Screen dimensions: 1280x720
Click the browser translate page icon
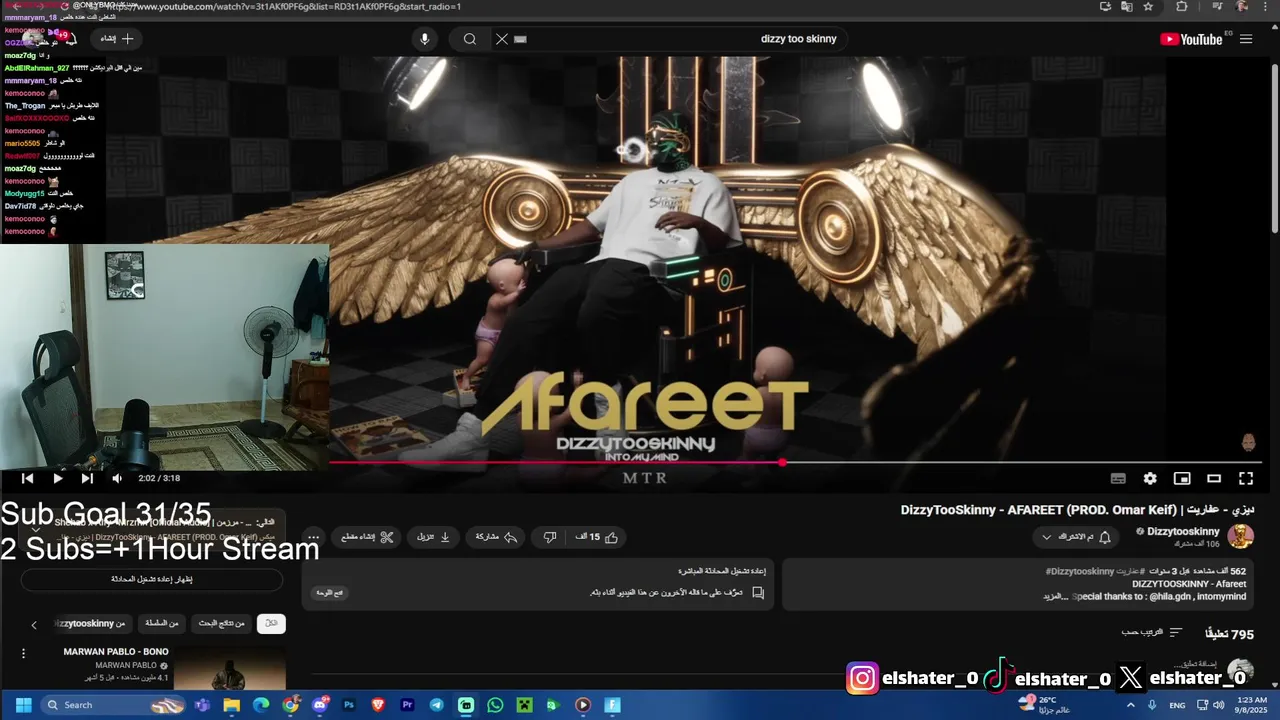[x=1127, y=6]
